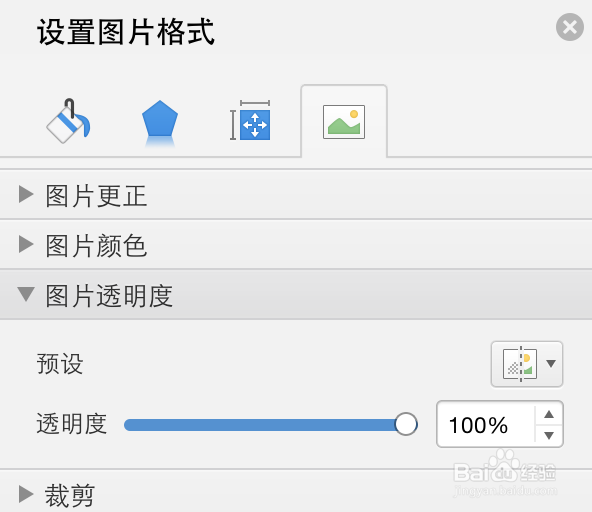
Task: Close the 设置图片格式 pane
Action: coord(570,27)
